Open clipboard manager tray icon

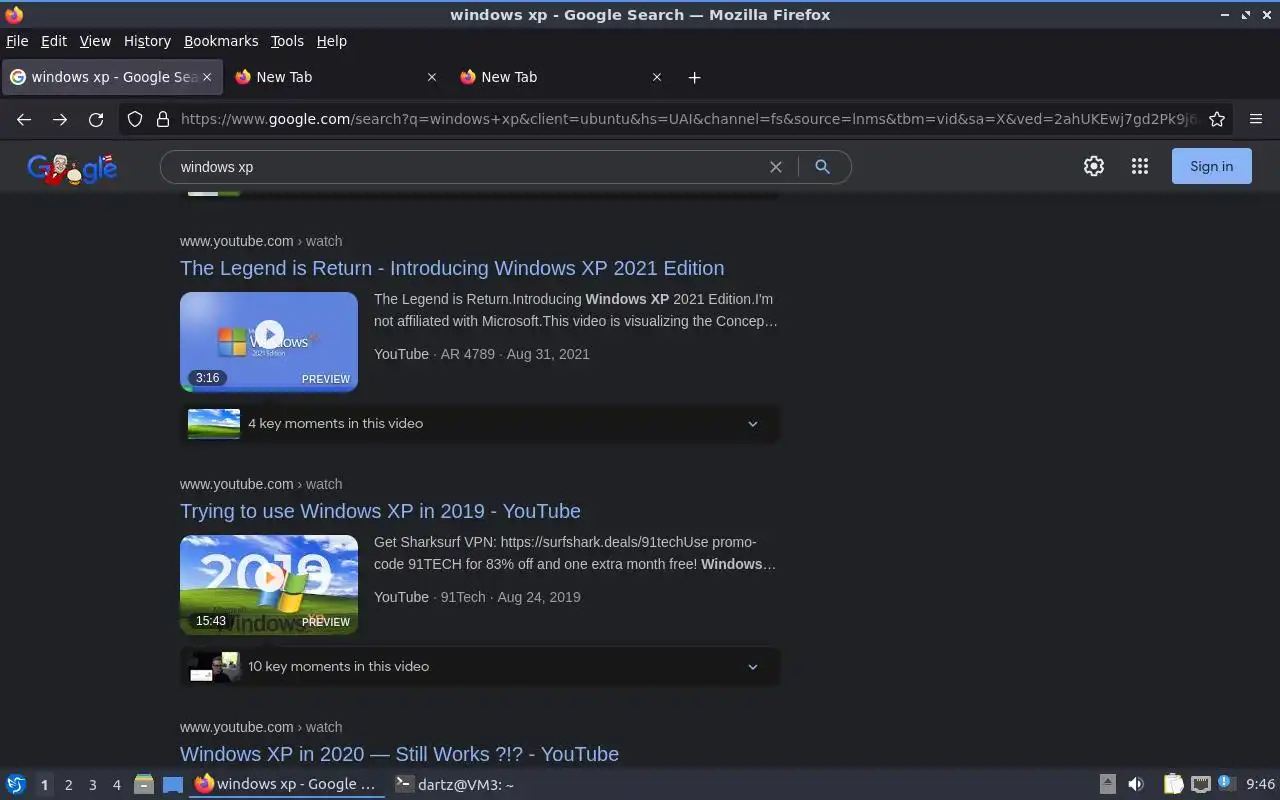tap(1174, 785)
